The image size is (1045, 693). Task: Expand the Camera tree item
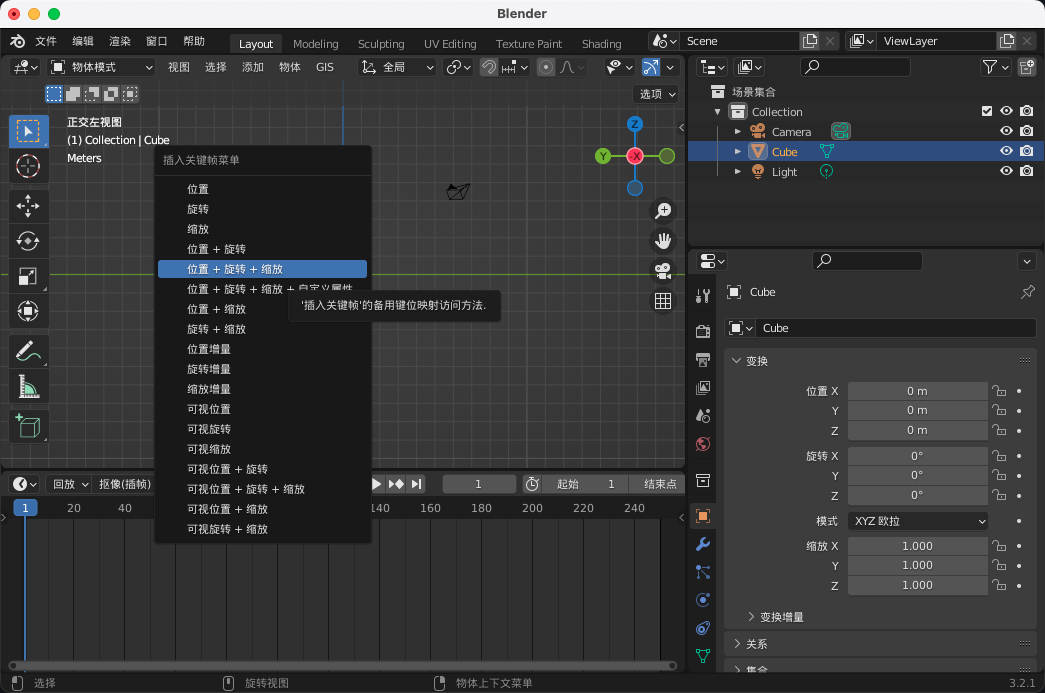(738, 132)
